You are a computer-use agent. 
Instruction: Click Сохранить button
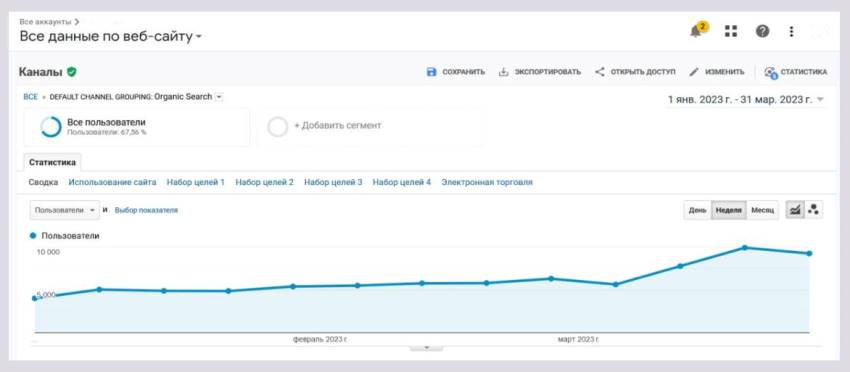(456, 72)
